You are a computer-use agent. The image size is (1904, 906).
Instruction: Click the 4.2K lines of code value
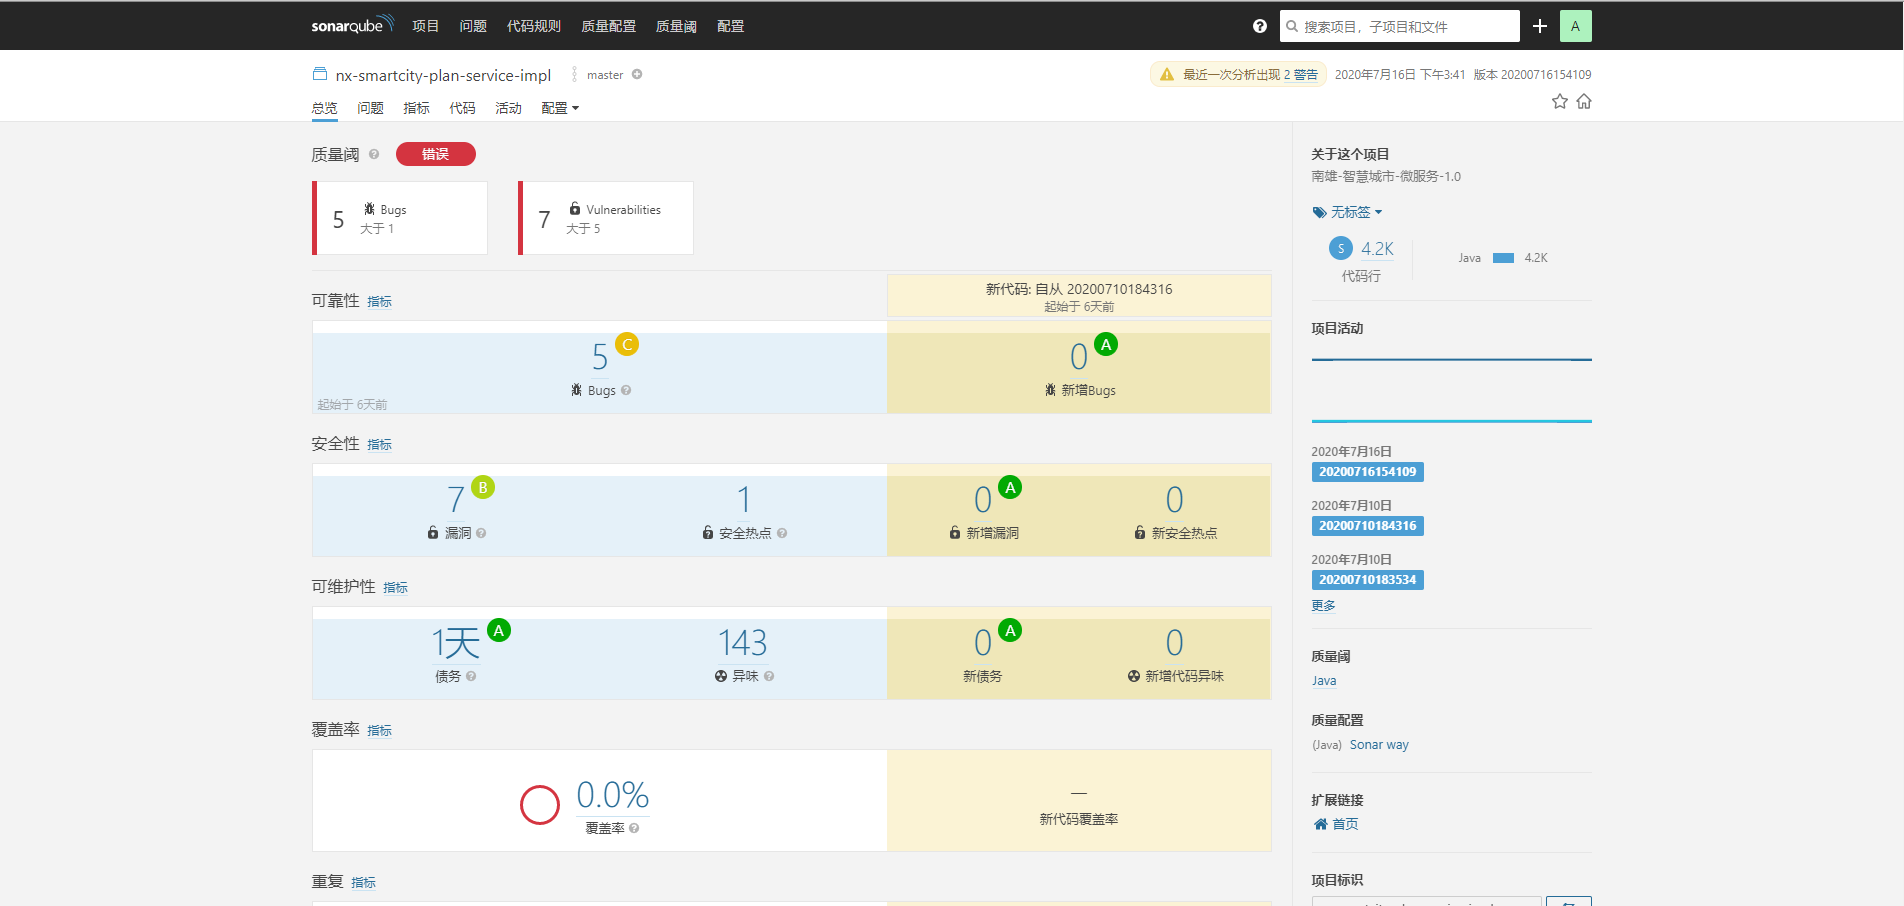point(1377,249)
